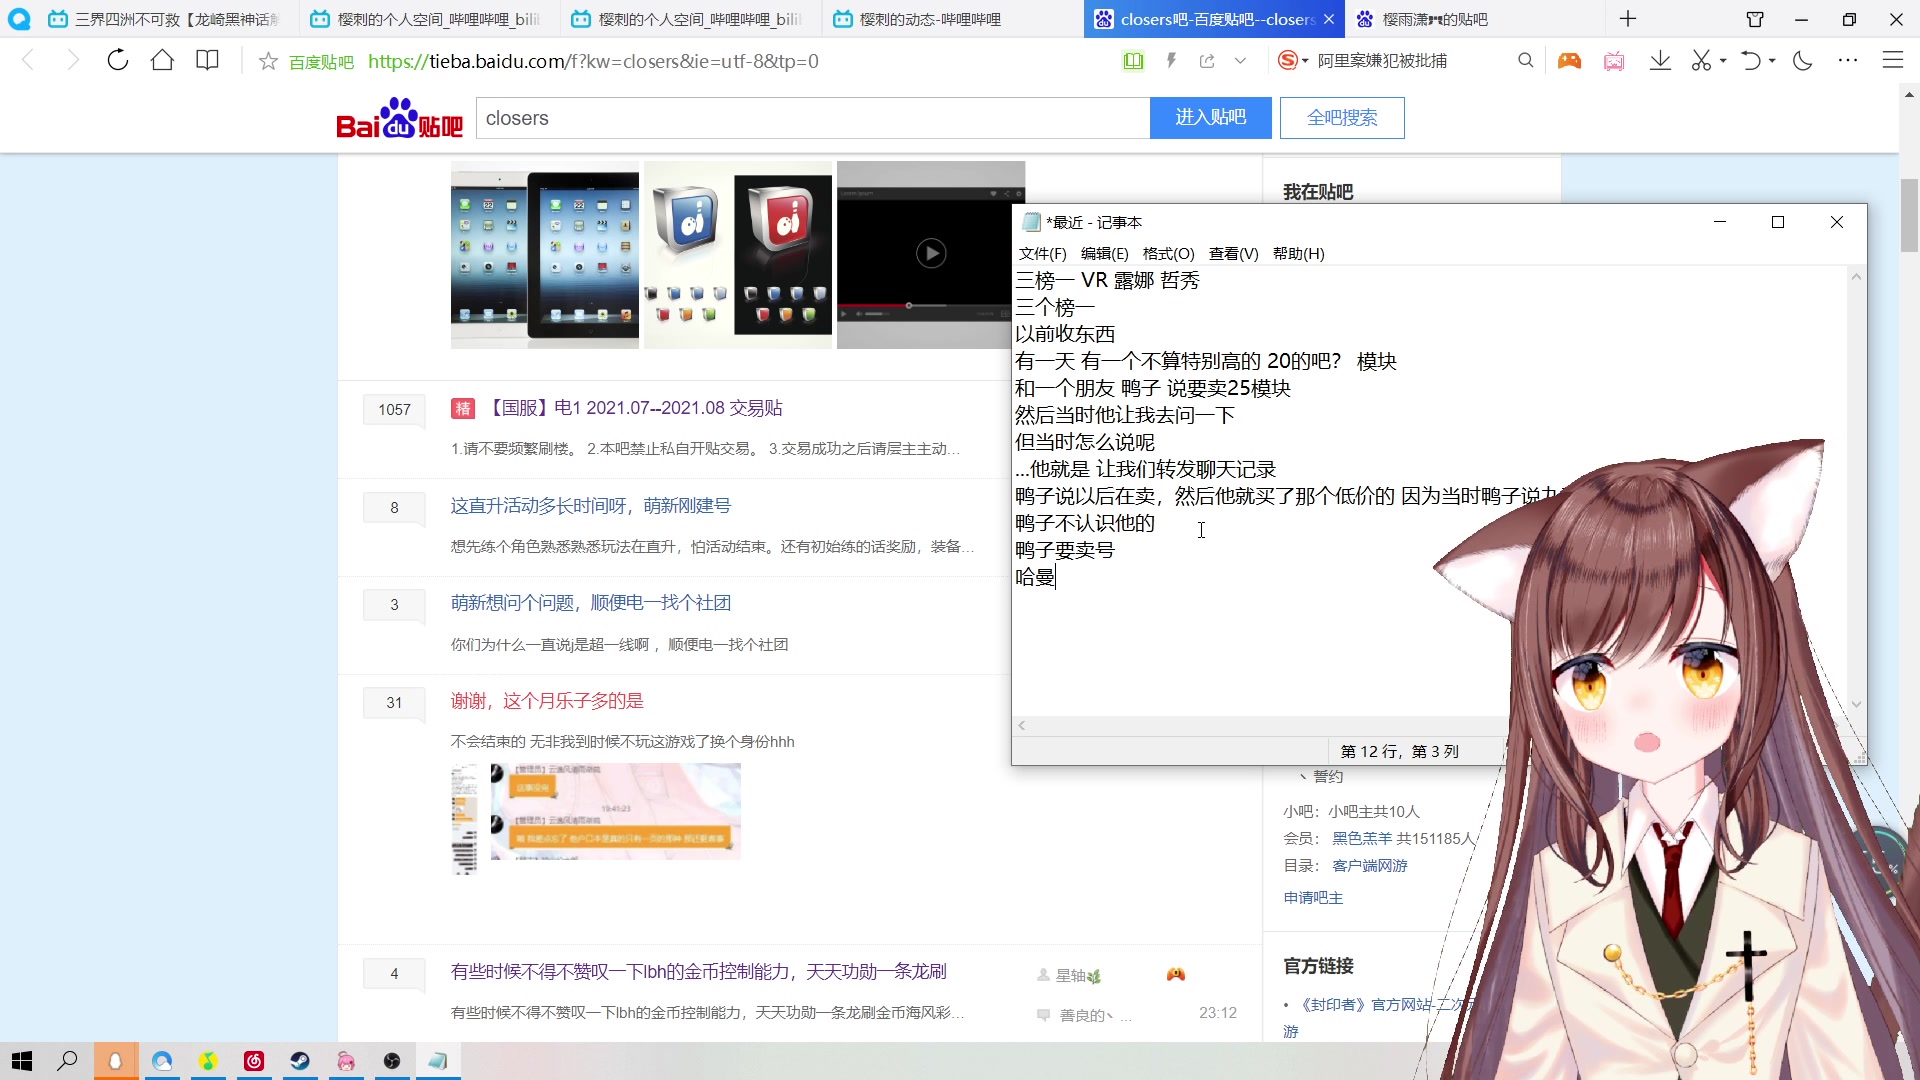Reload the page with refresh icon

[x=118, y=60]
